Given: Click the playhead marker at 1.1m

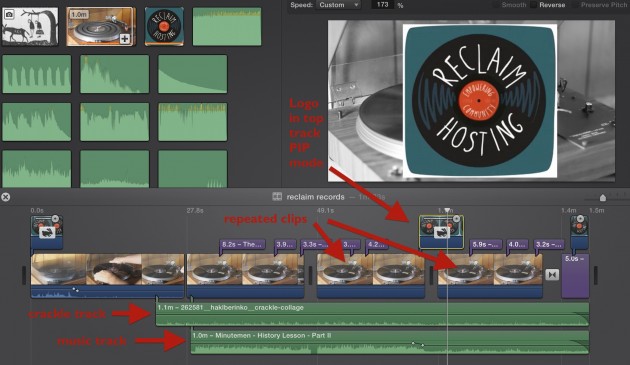Looking at the screenshot, I should pos(447,210).
